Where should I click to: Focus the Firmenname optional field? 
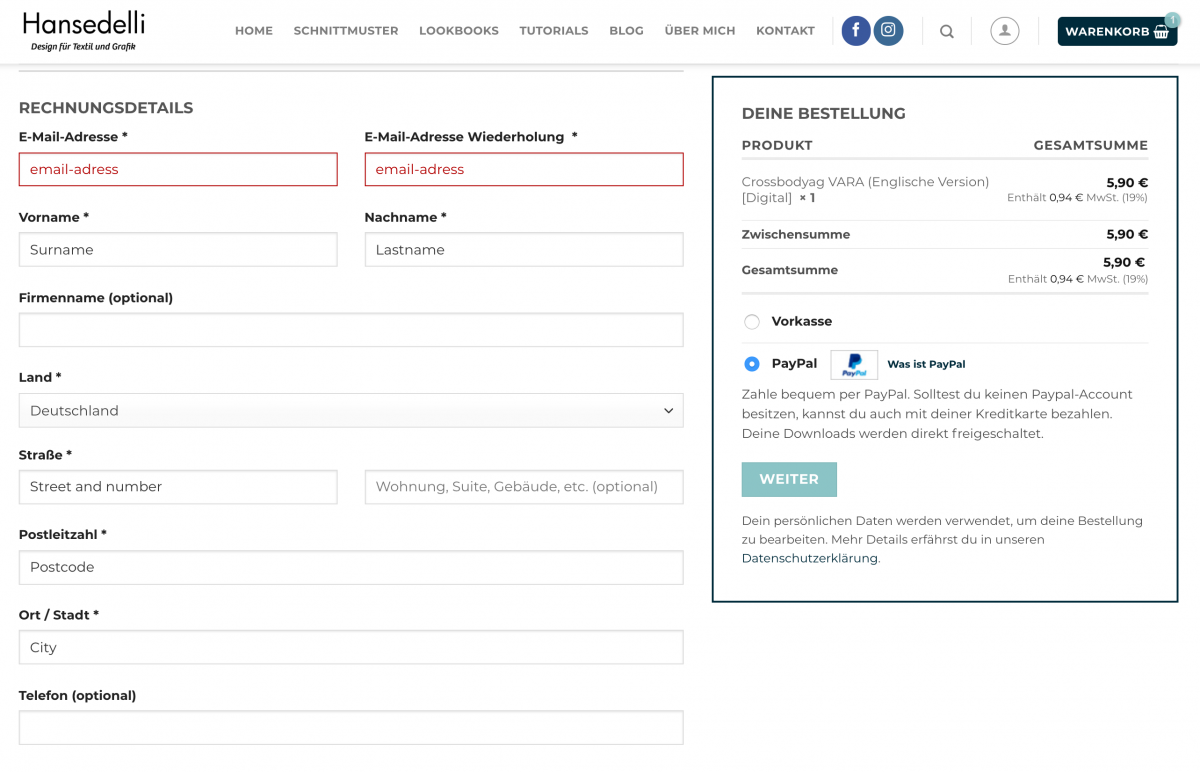(351, 329)
